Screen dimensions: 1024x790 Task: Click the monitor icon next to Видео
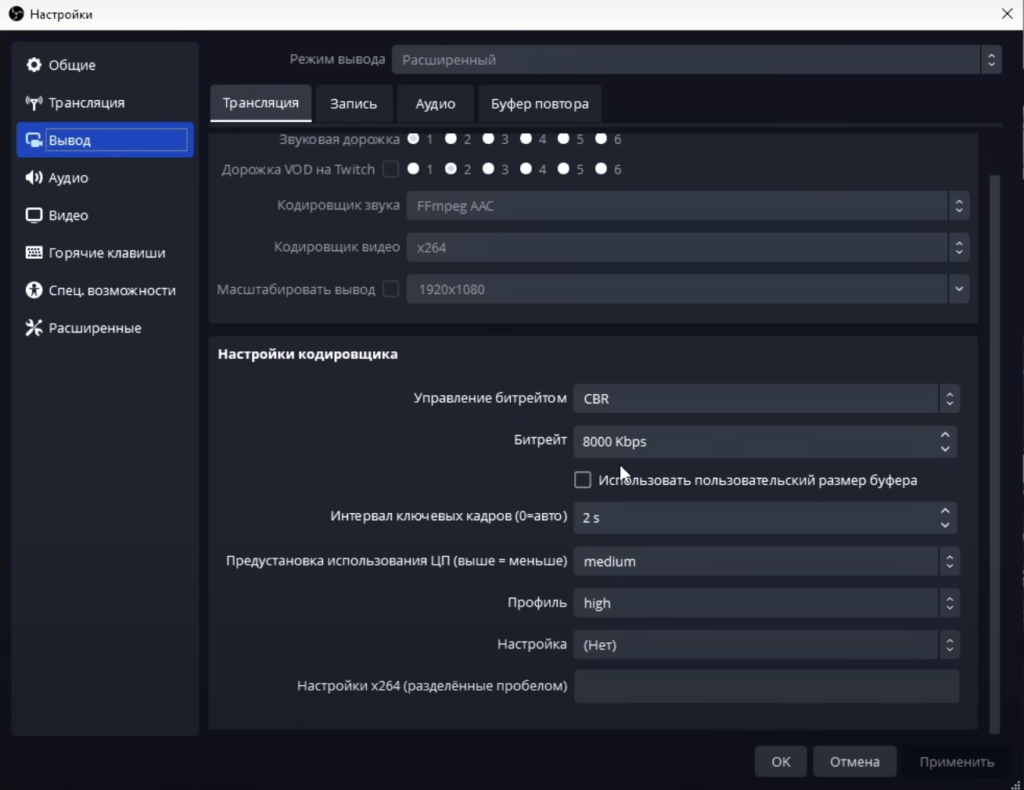(33, 215)
